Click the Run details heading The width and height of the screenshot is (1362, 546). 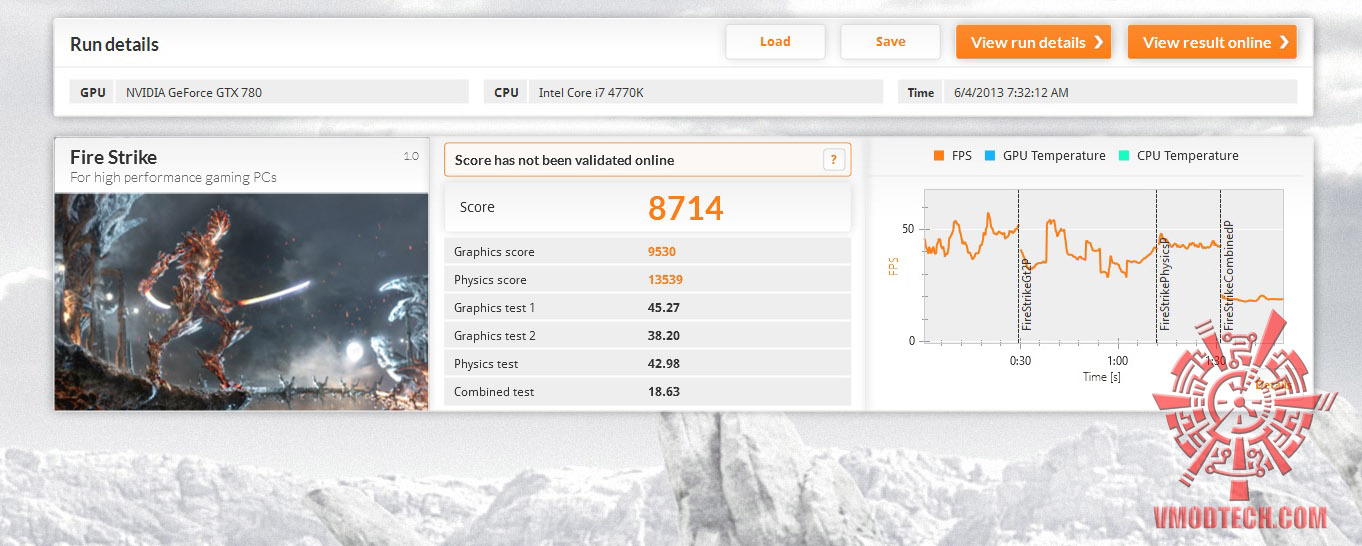click(x=114, y=44)
